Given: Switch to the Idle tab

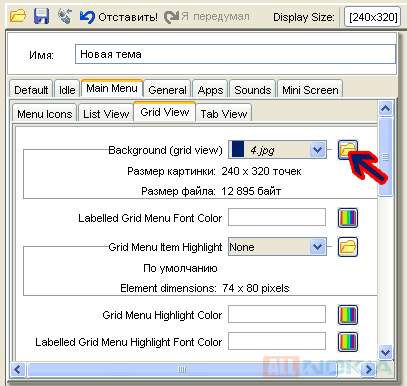Looking at the screenshot, I should (67, 89).
